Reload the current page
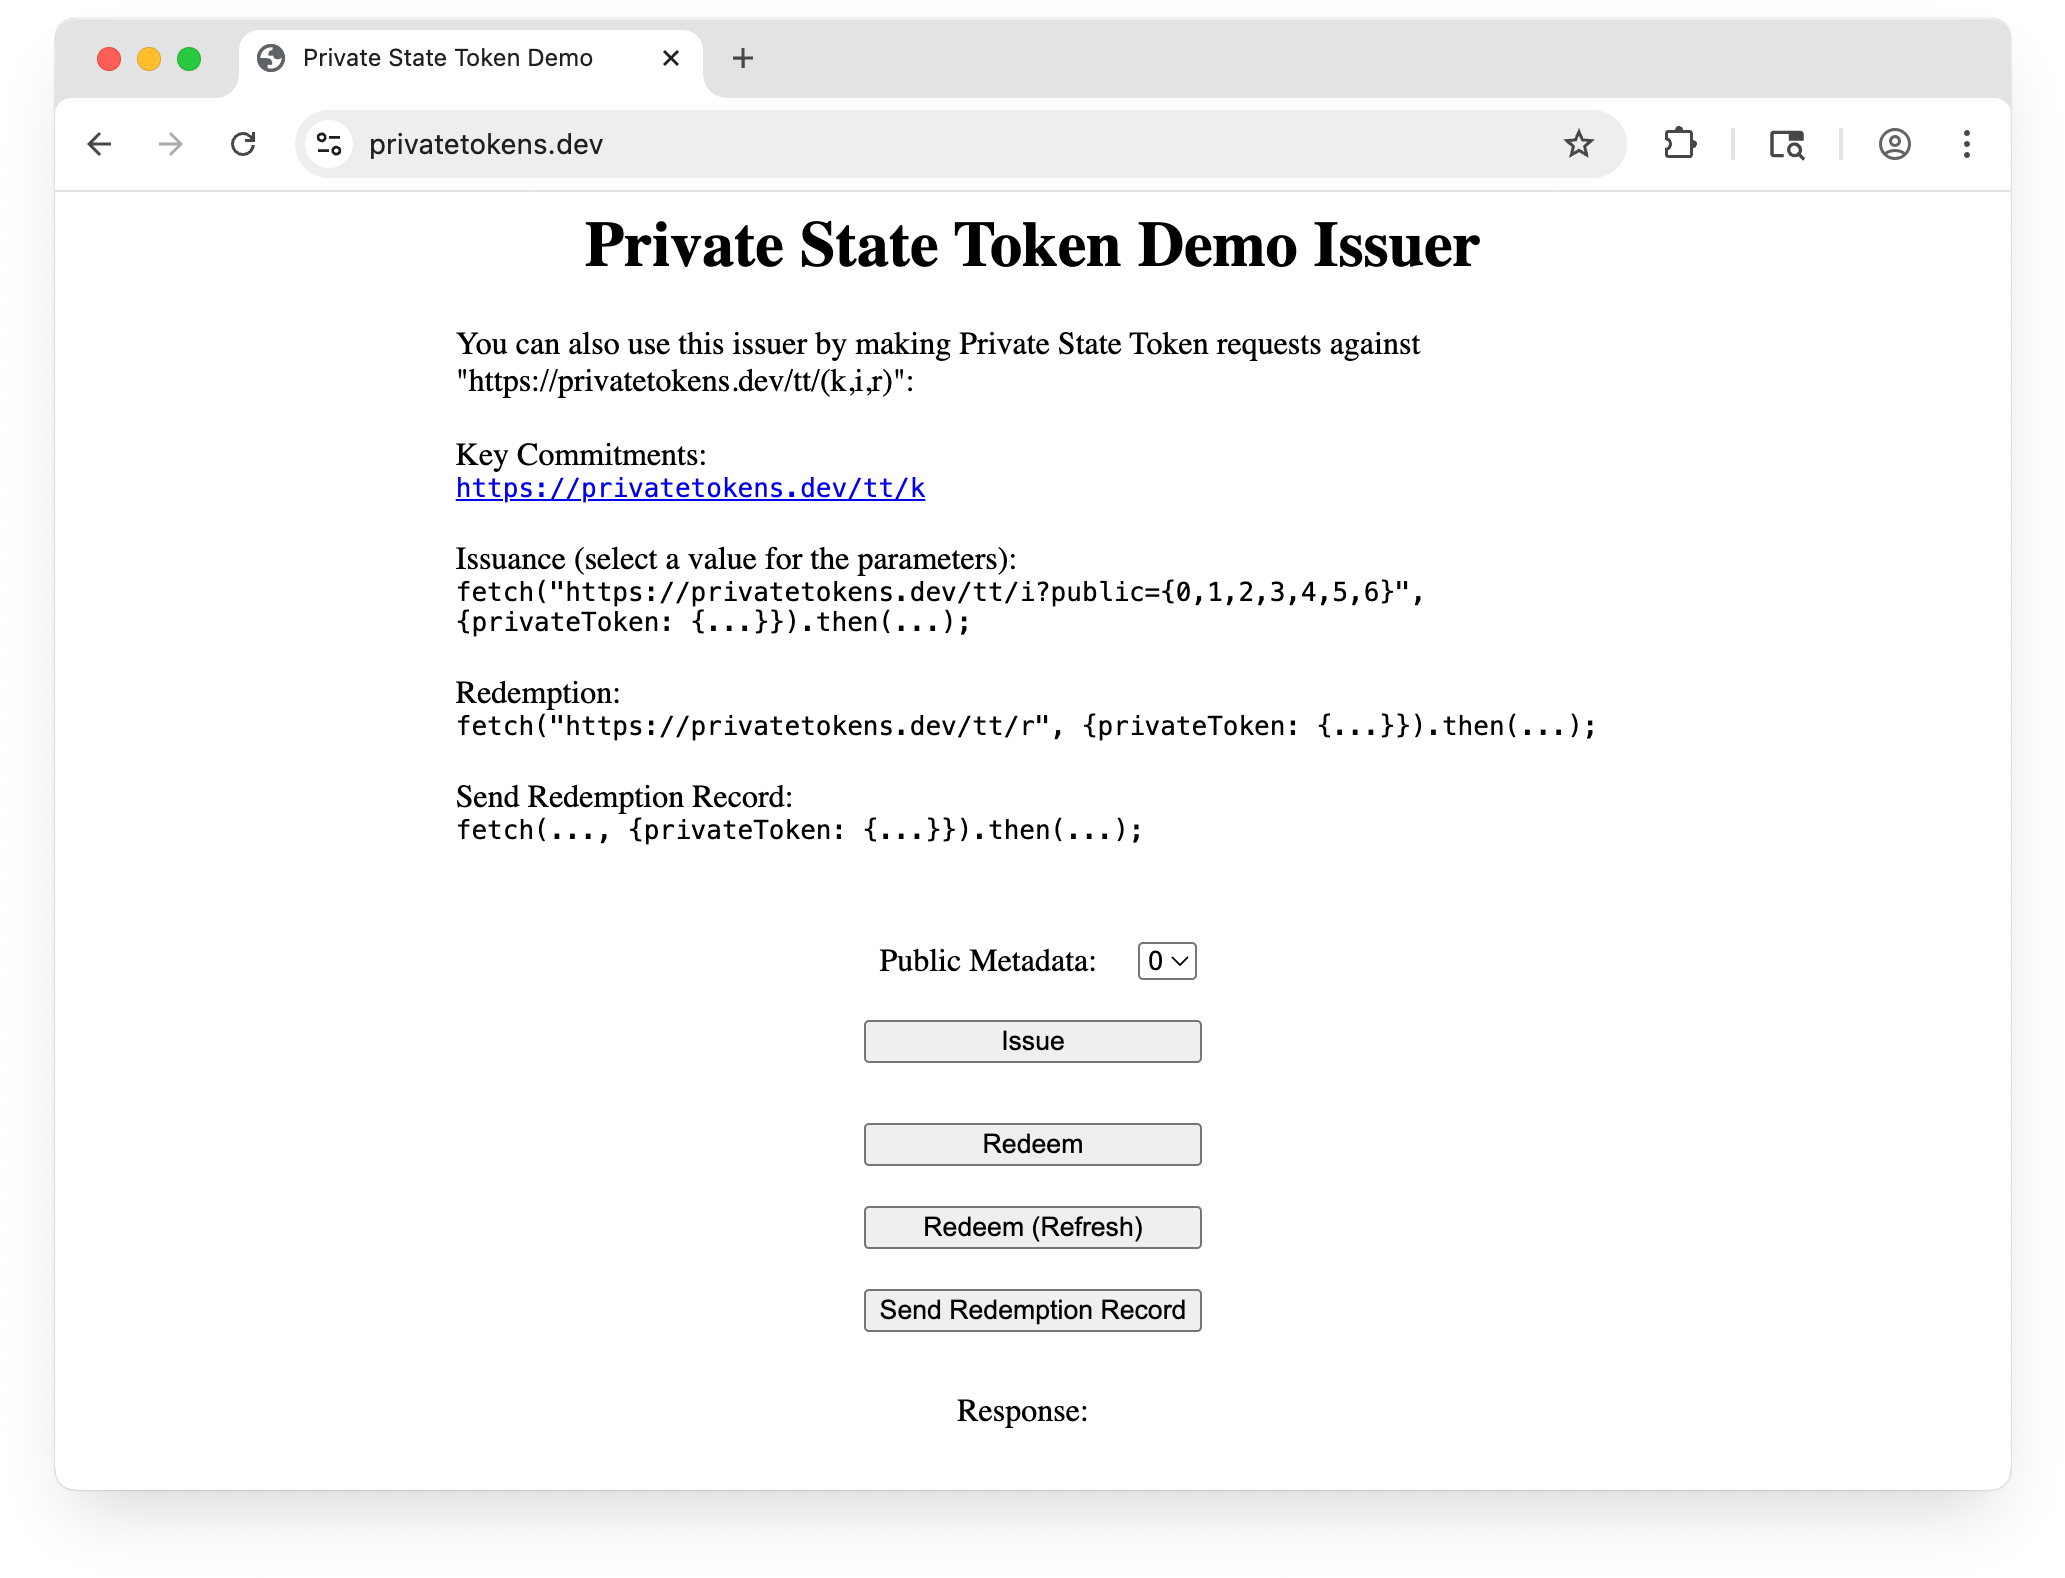The height and width of the screenshot is (1578, 2065). click(x=243, y=144)
